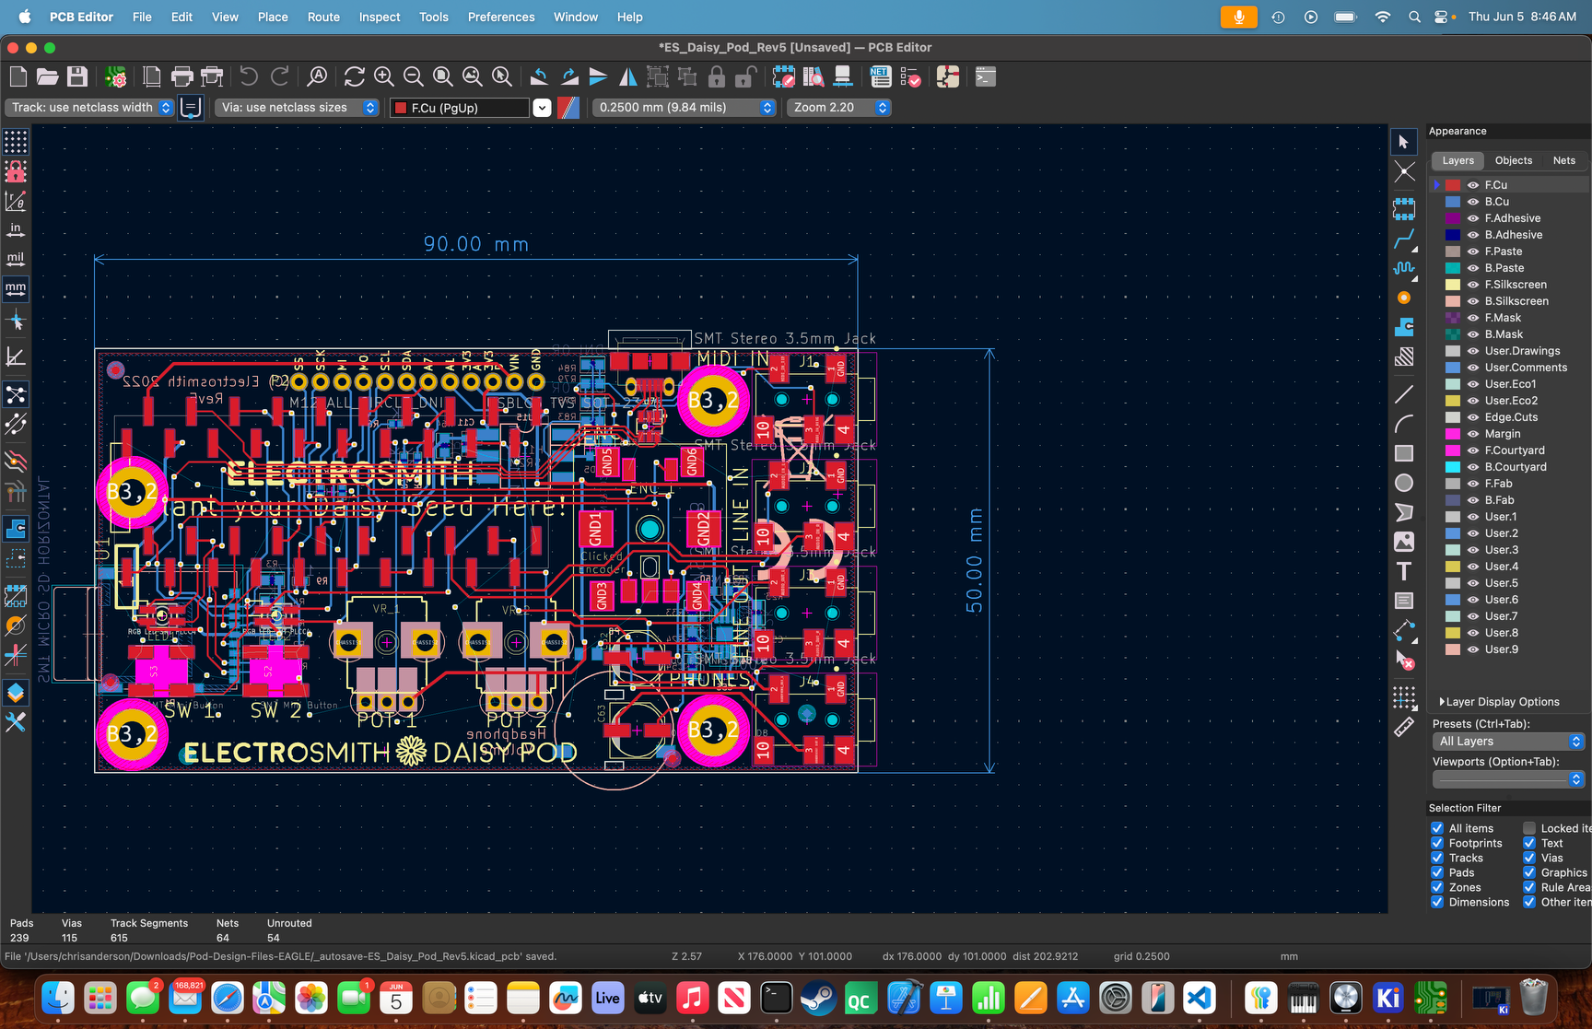Screen dimensions: 1592x1029
Task: Switch units to millimeters
Action: 16,289
